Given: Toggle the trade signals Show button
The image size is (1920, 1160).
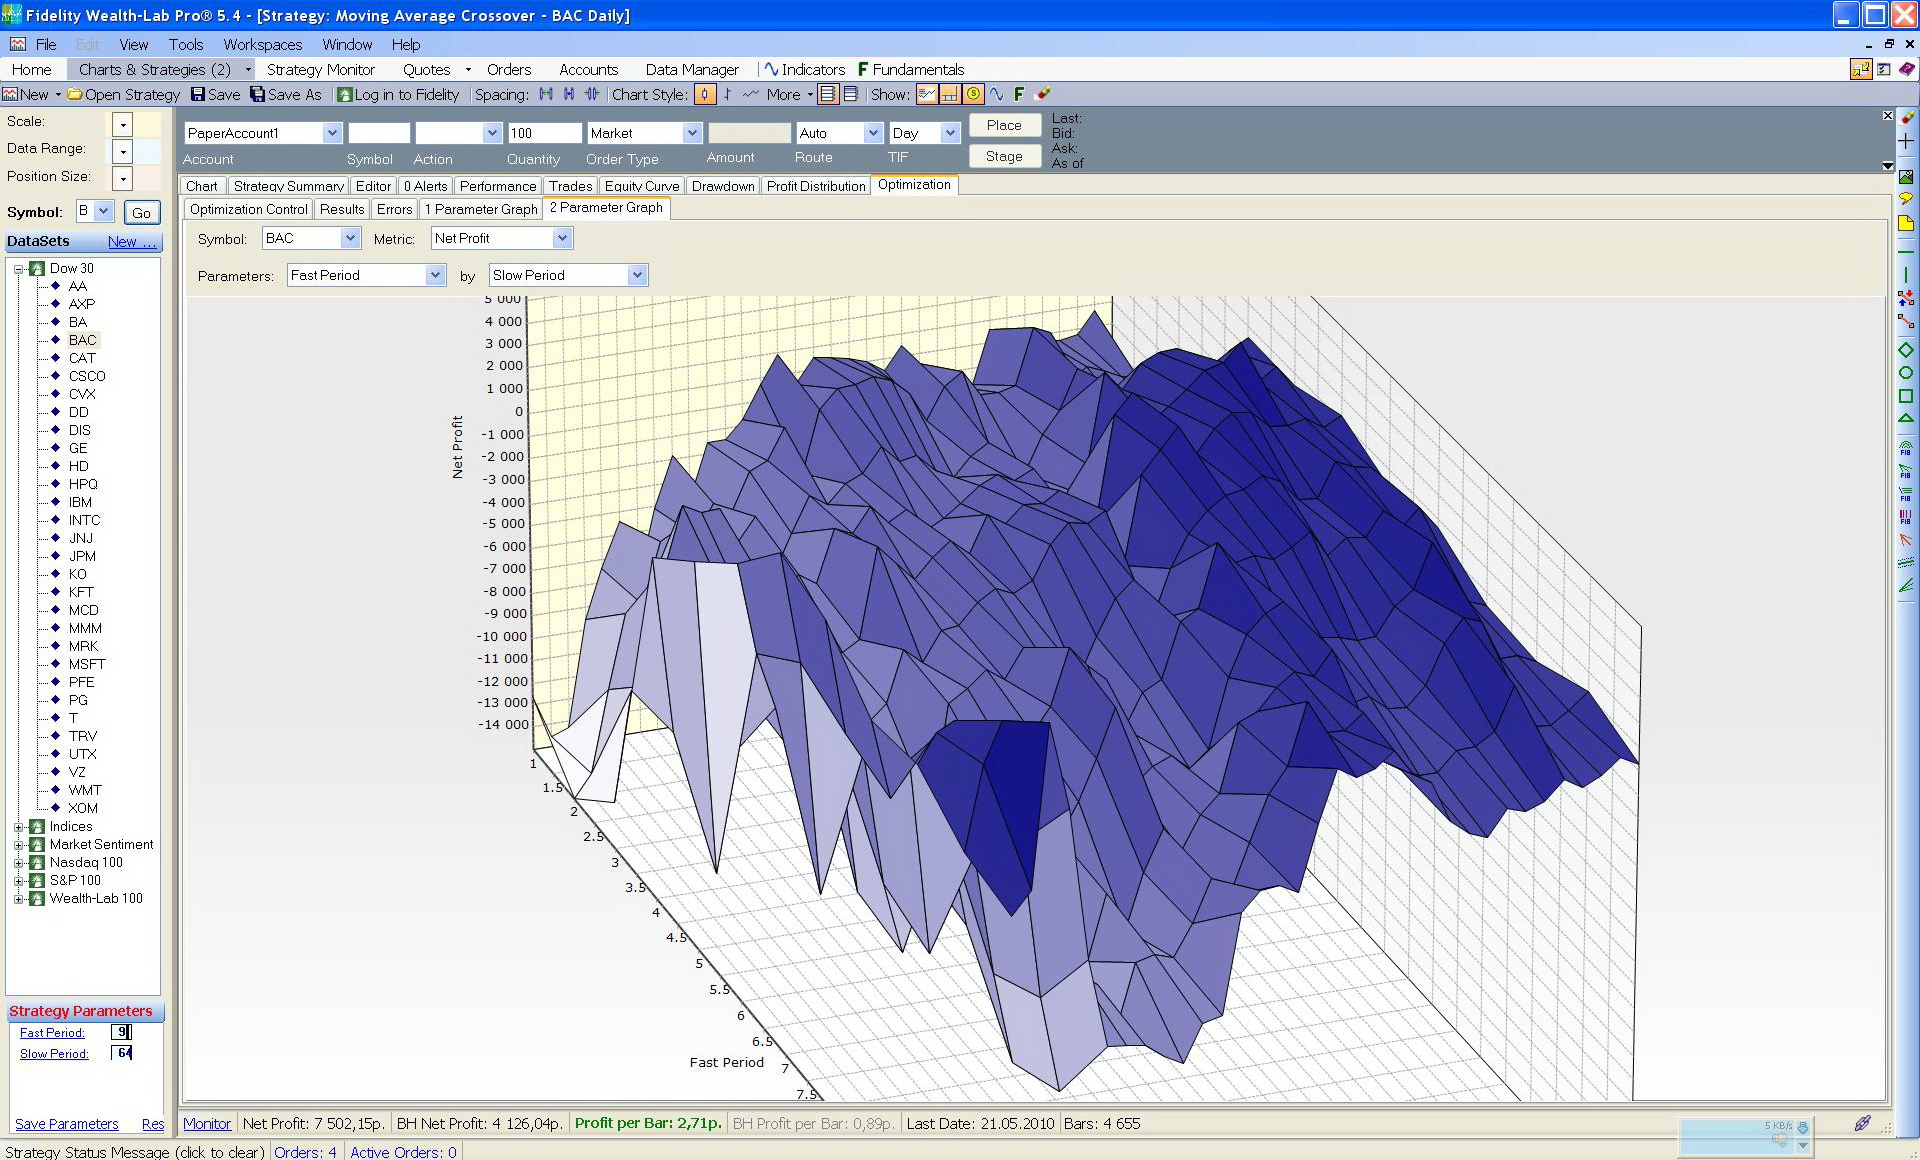Looking at the screenshot, I should click(928, 94).
